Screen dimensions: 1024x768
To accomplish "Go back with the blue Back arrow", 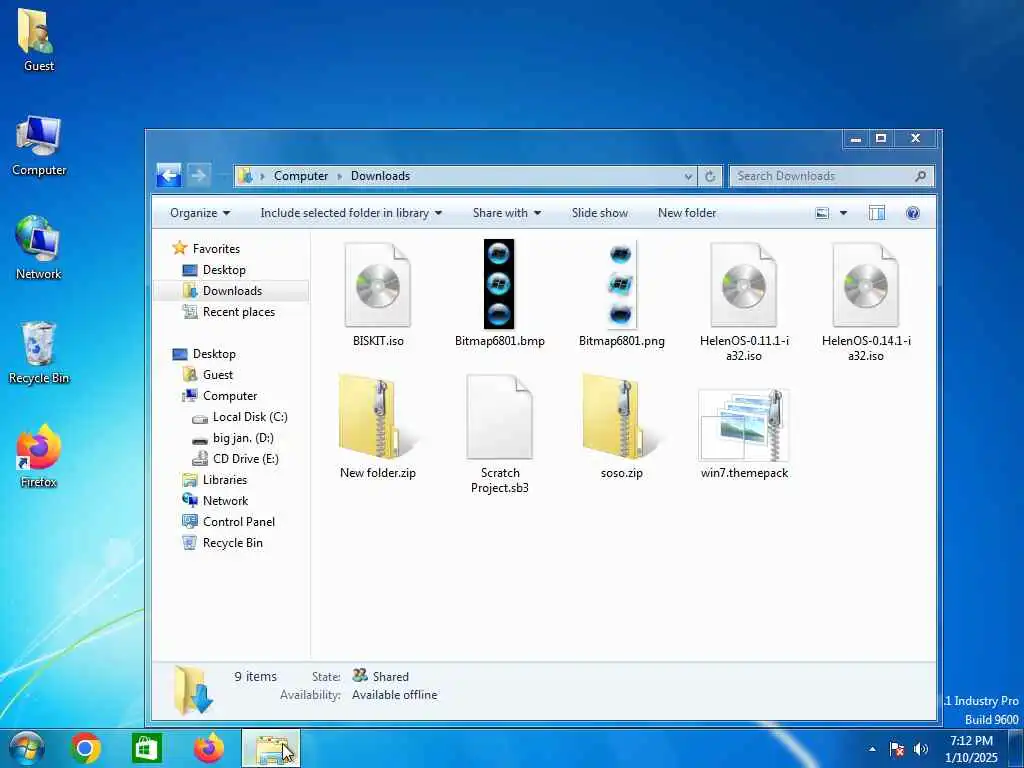I will coord(169,175).
